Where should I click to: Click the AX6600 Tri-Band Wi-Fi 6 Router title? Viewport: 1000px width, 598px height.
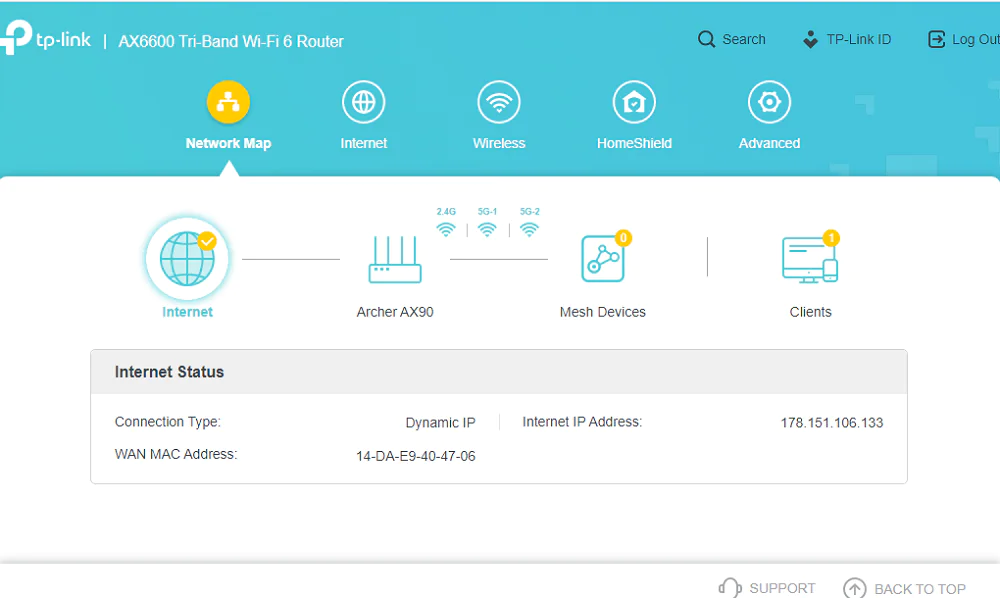pos(231,41)
